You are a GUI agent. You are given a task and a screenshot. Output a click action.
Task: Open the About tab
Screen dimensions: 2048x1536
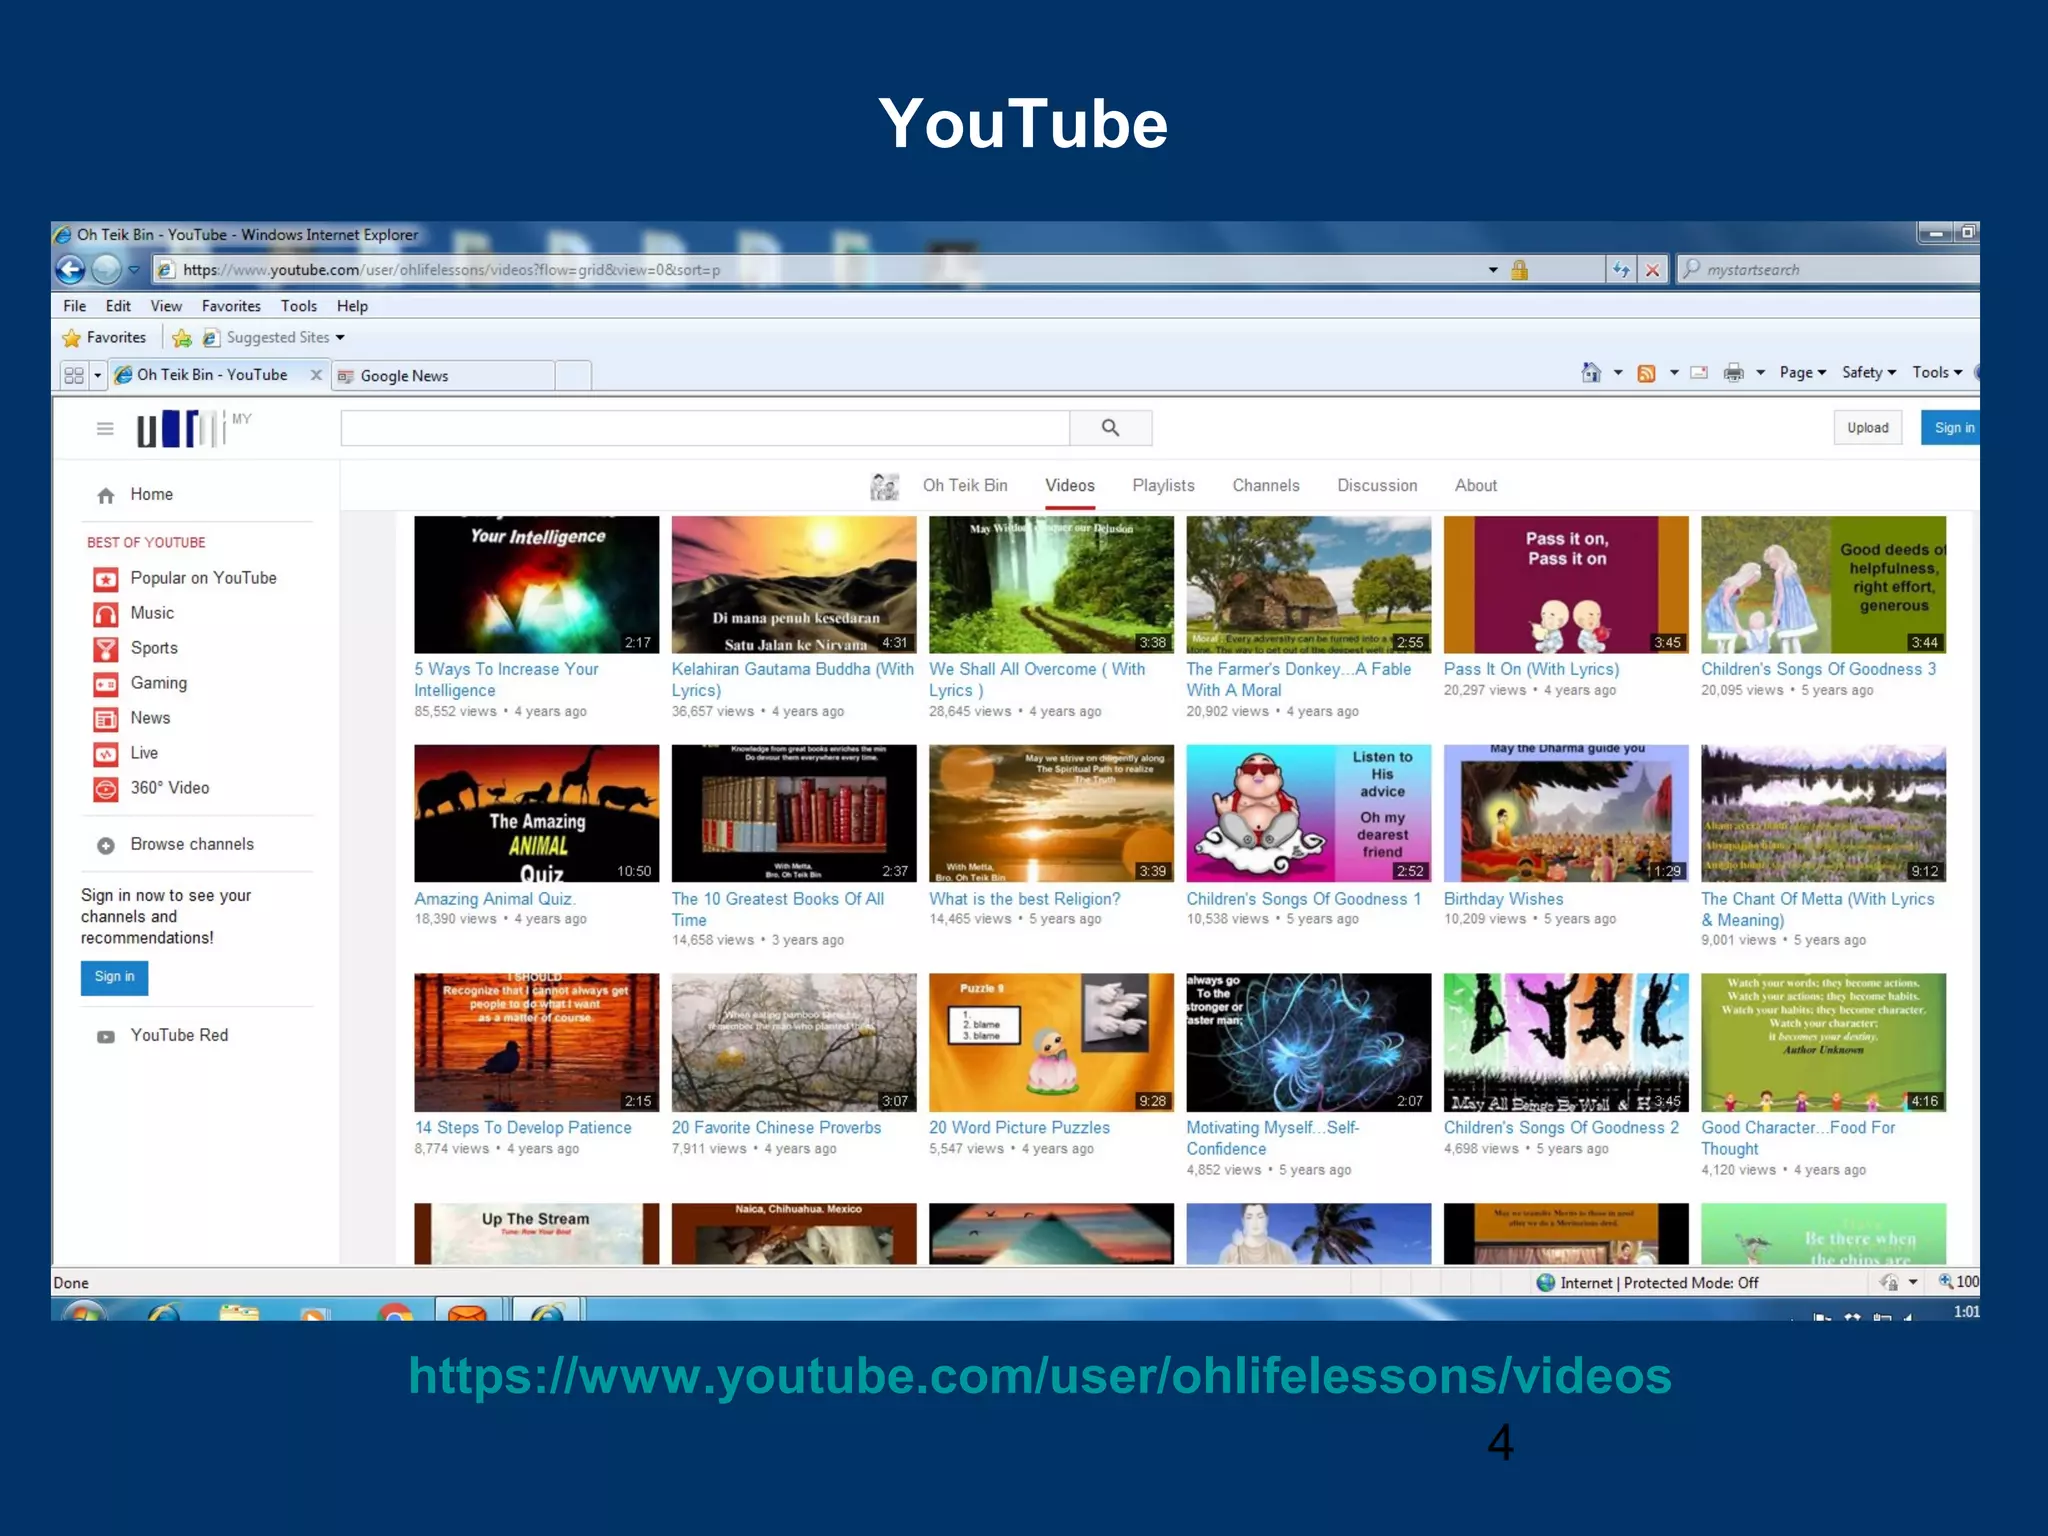pos(1476,485)
